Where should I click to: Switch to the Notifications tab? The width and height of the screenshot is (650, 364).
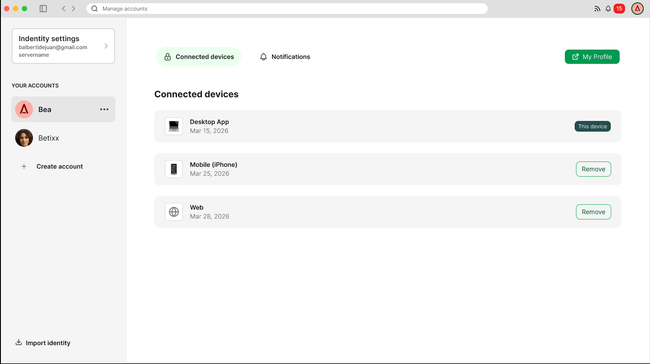285,57
